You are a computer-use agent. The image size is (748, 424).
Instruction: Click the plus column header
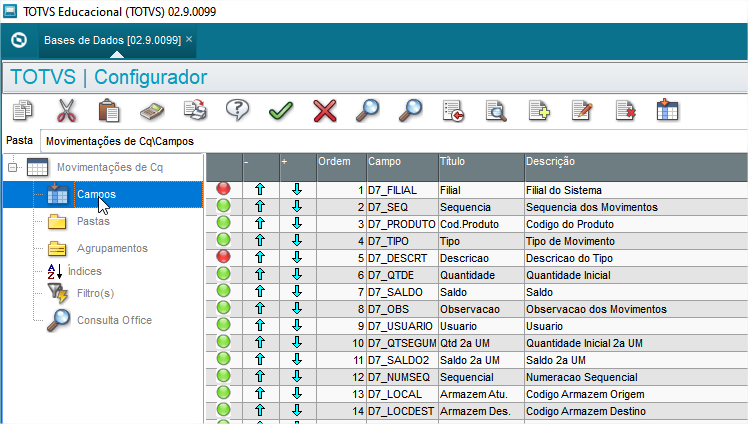pyautogui.click(x=298, y=167)
